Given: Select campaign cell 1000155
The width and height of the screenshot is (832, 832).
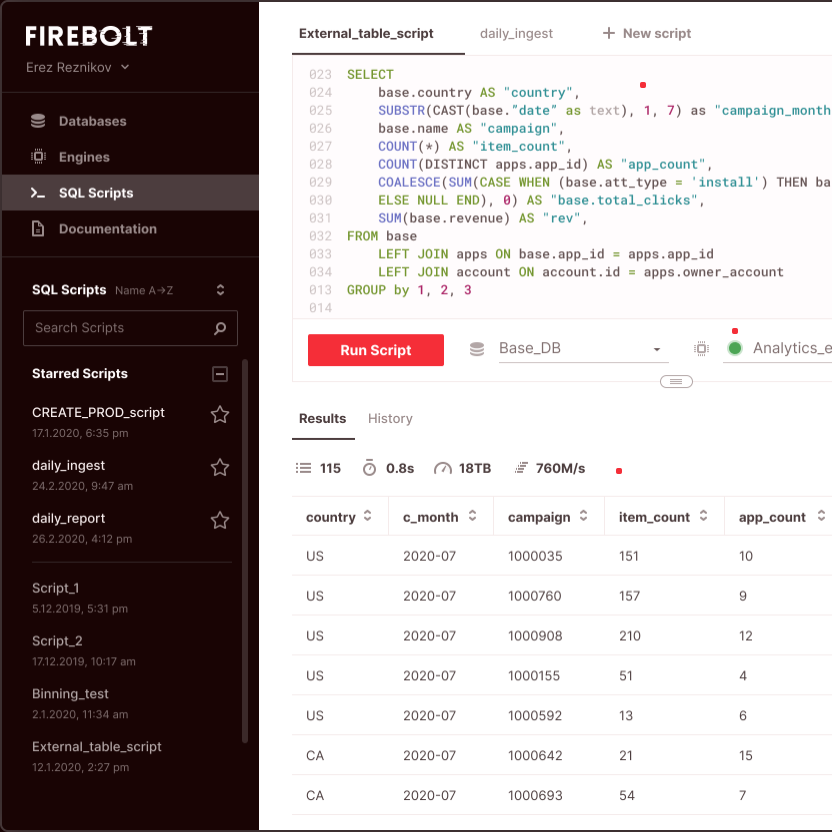Looking at the screenshot, I should 534,675.
